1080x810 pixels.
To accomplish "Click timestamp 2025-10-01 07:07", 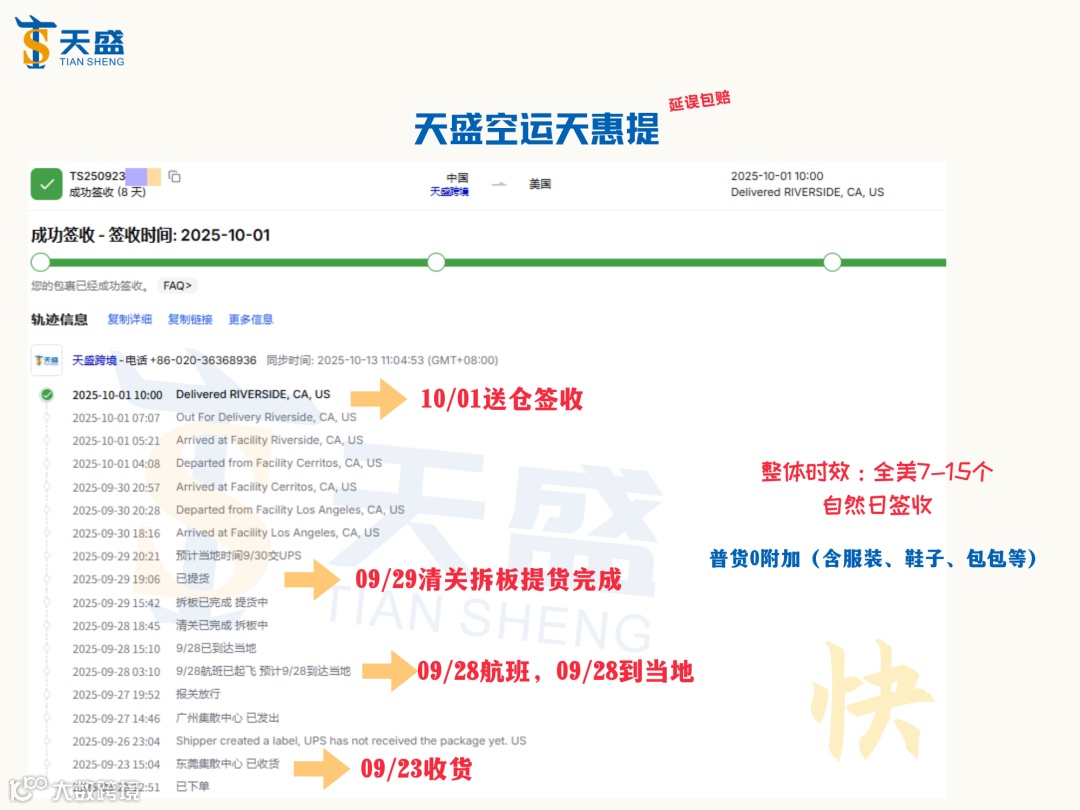I will [116, 418].
